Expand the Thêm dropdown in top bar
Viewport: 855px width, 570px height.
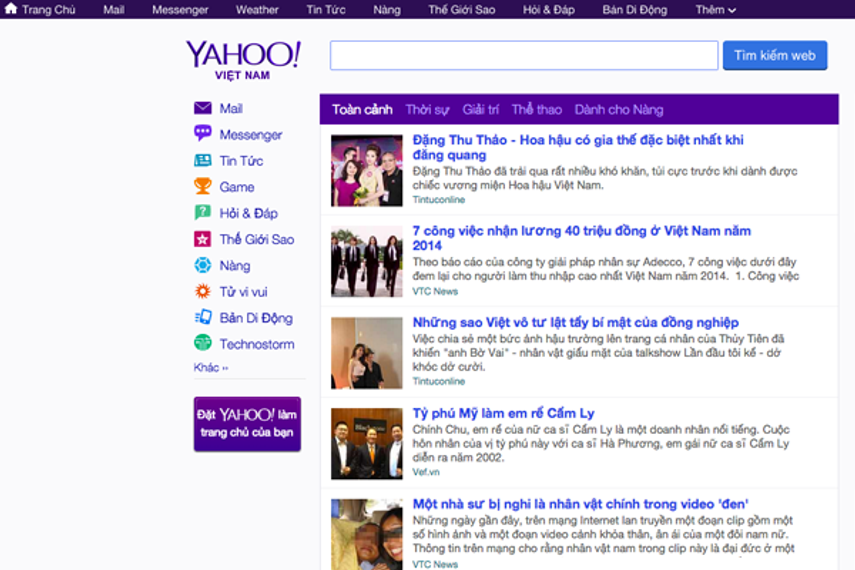click(x=715, y=10)
